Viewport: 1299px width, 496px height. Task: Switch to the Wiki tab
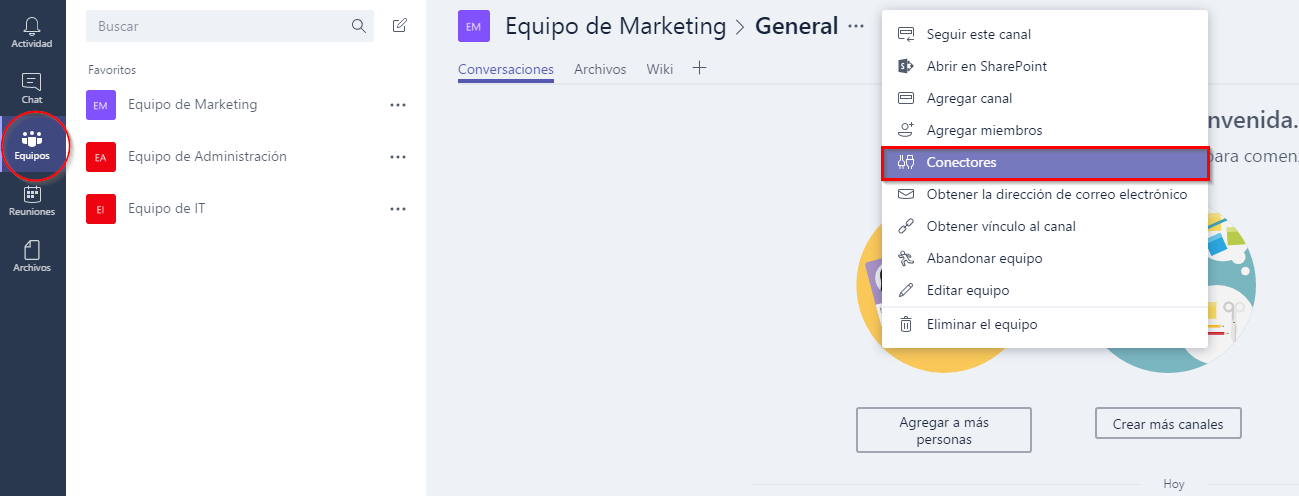coord(660,69)
